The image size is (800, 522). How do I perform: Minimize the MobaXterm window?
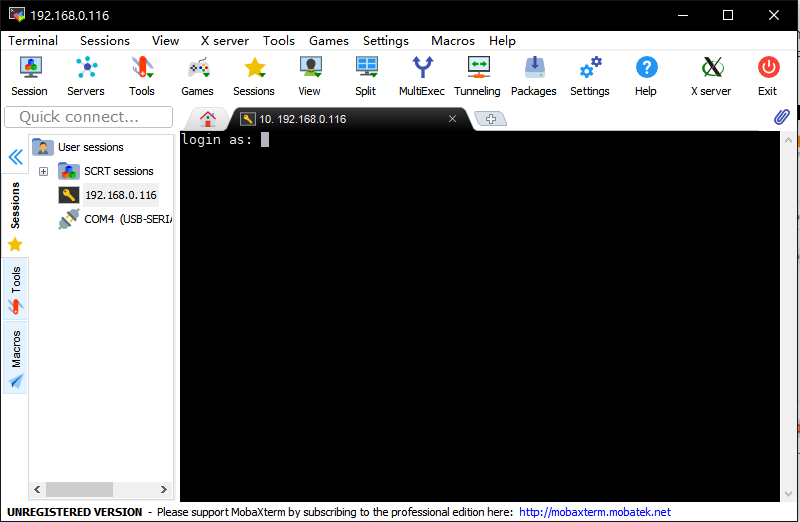pyautogui.click(x=683, y=15)
